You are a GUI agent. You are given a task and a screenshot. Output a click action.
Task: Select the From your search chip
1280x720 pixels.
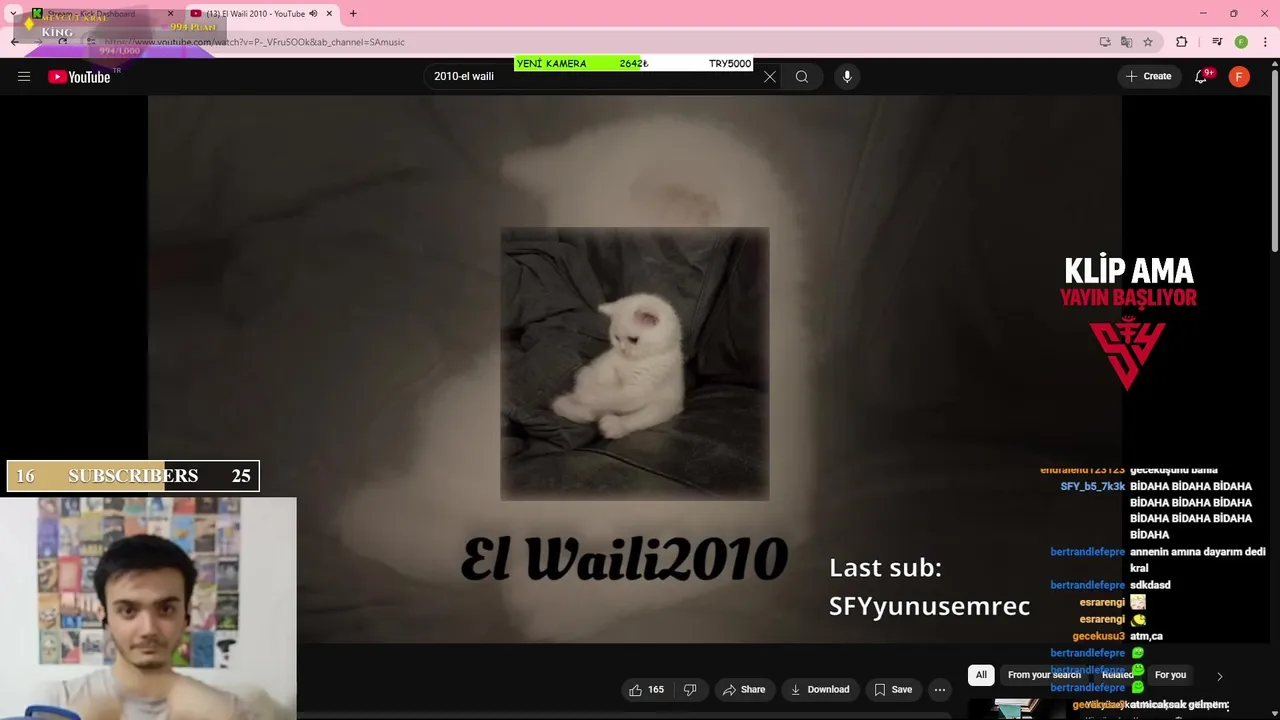click(1044, 675)
